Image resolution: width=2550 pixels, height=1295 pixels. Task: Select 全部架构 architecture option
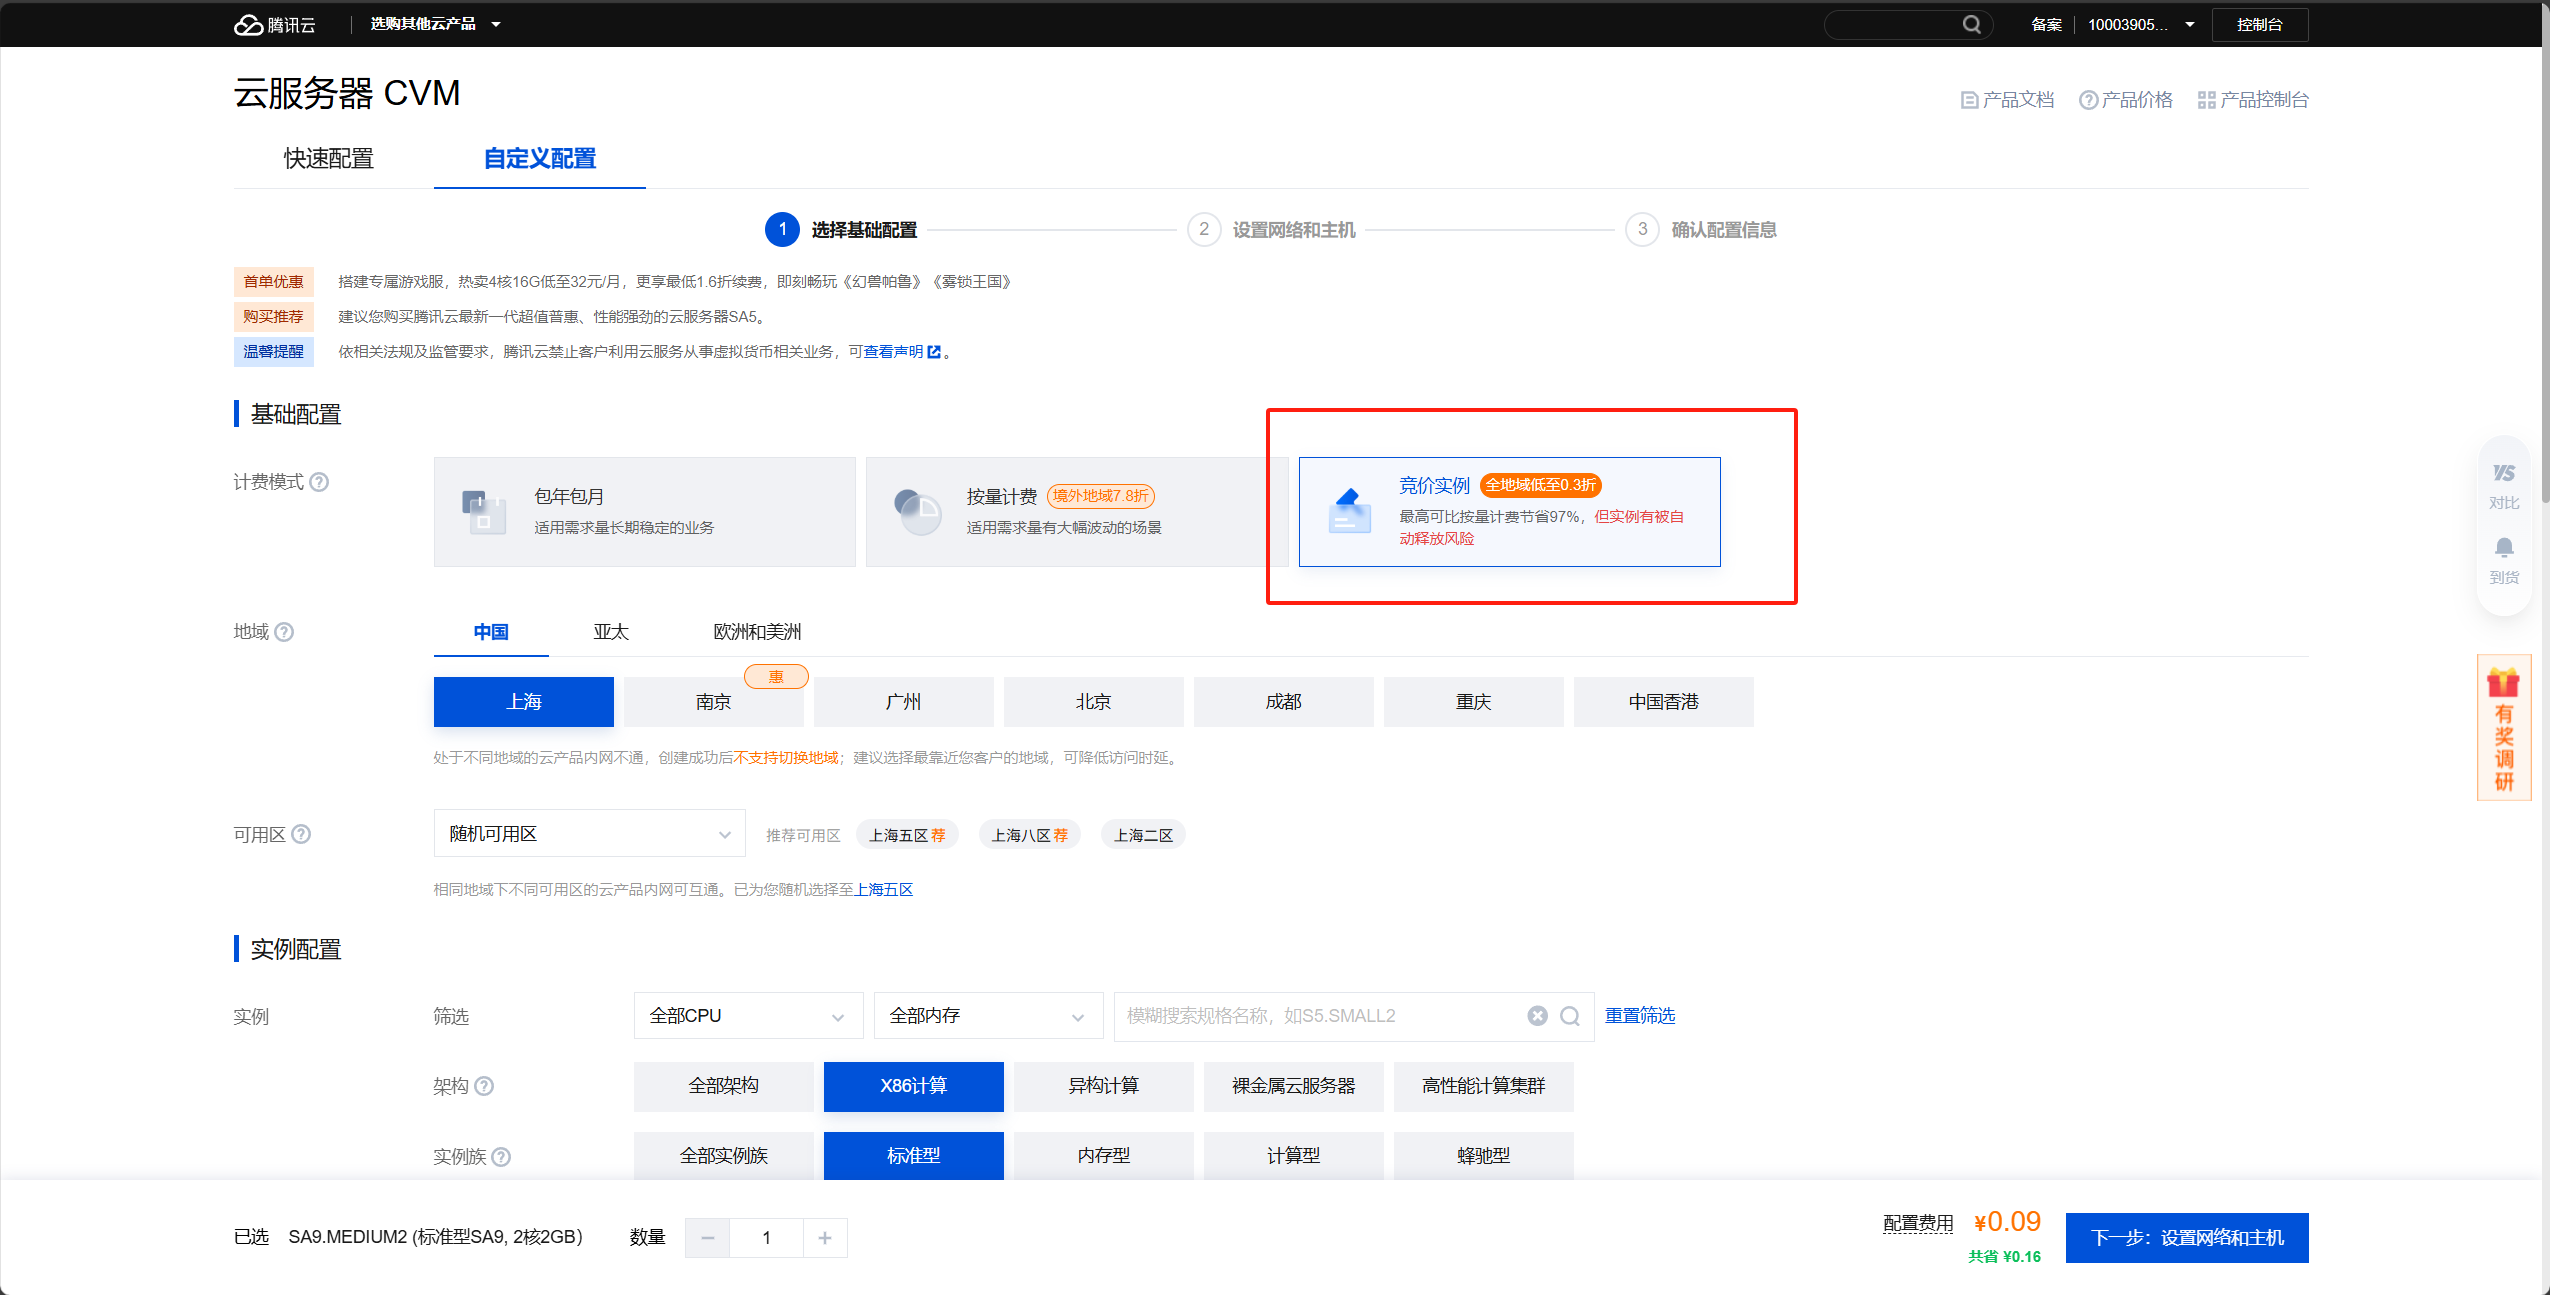[x=724, y=1086]
